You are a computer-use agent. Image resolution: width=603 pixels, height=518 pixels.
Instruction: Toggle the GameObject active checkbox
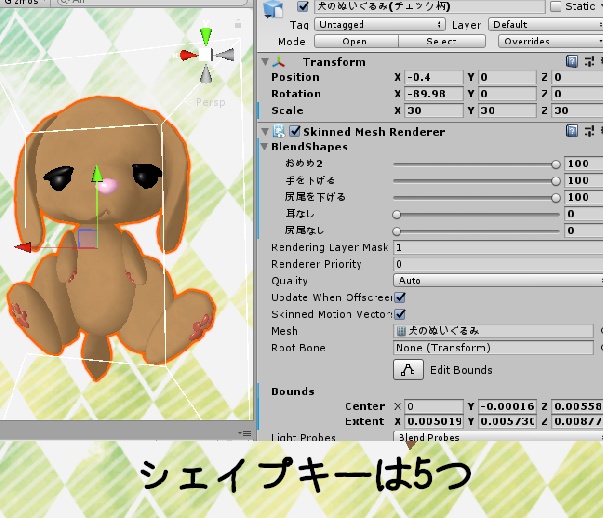point(303,6)
